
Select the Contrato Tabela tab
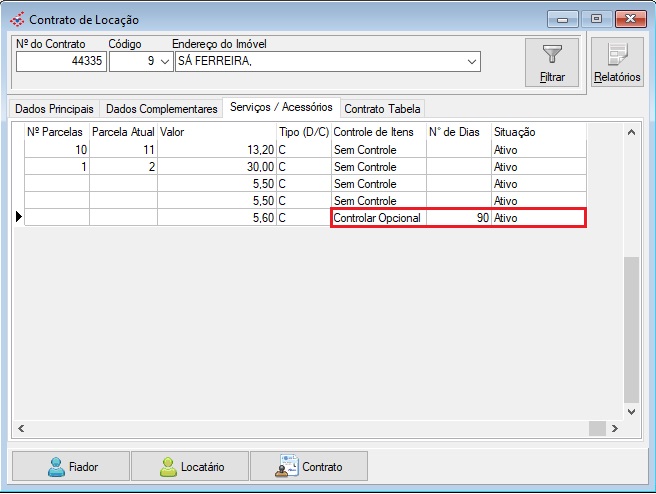tap(383, 109)
